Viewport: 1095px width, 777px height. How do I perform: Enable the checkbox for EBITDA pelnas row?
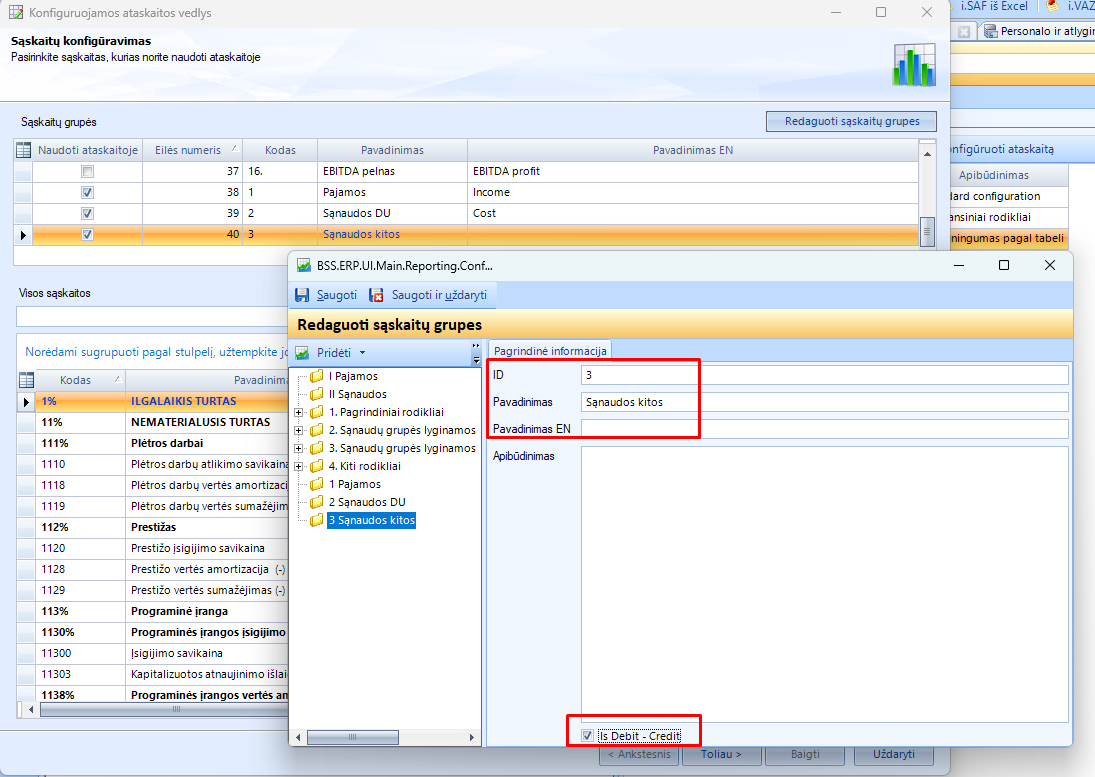click(x=88, y=171)
